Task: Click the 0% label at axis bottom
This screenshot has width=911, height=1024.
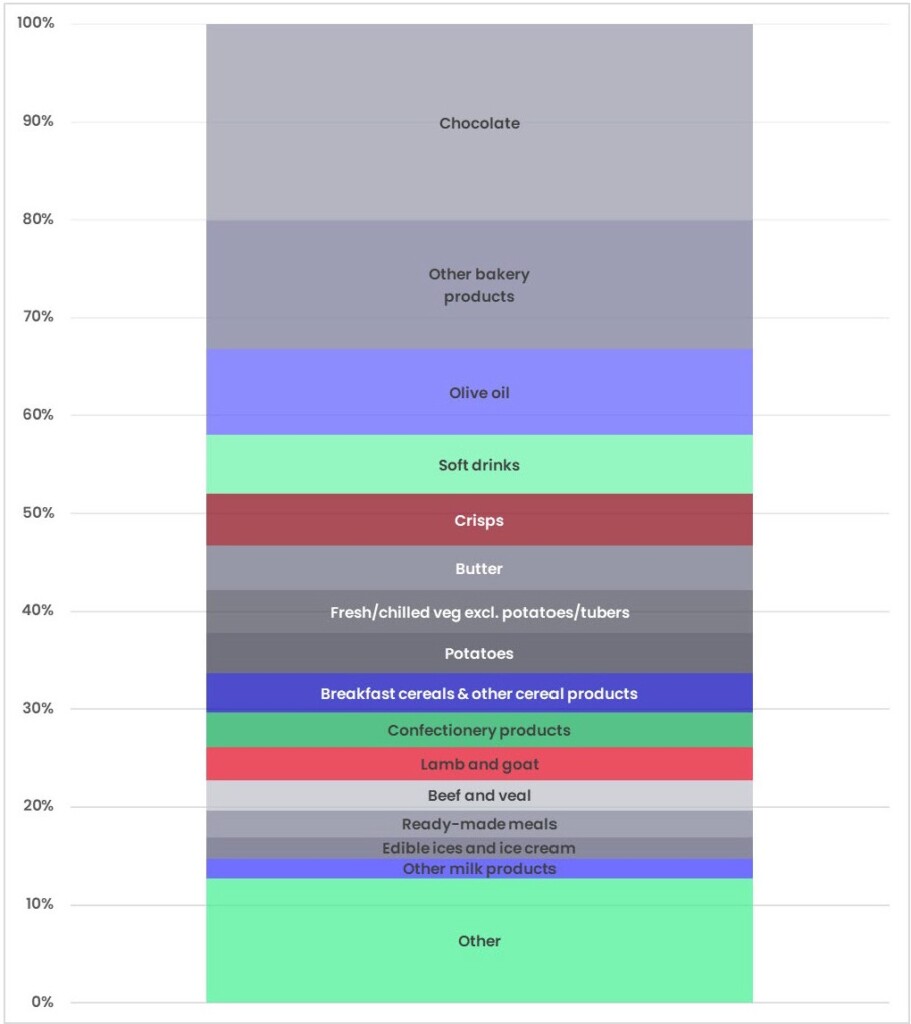Action: [x=41, y=1002]
